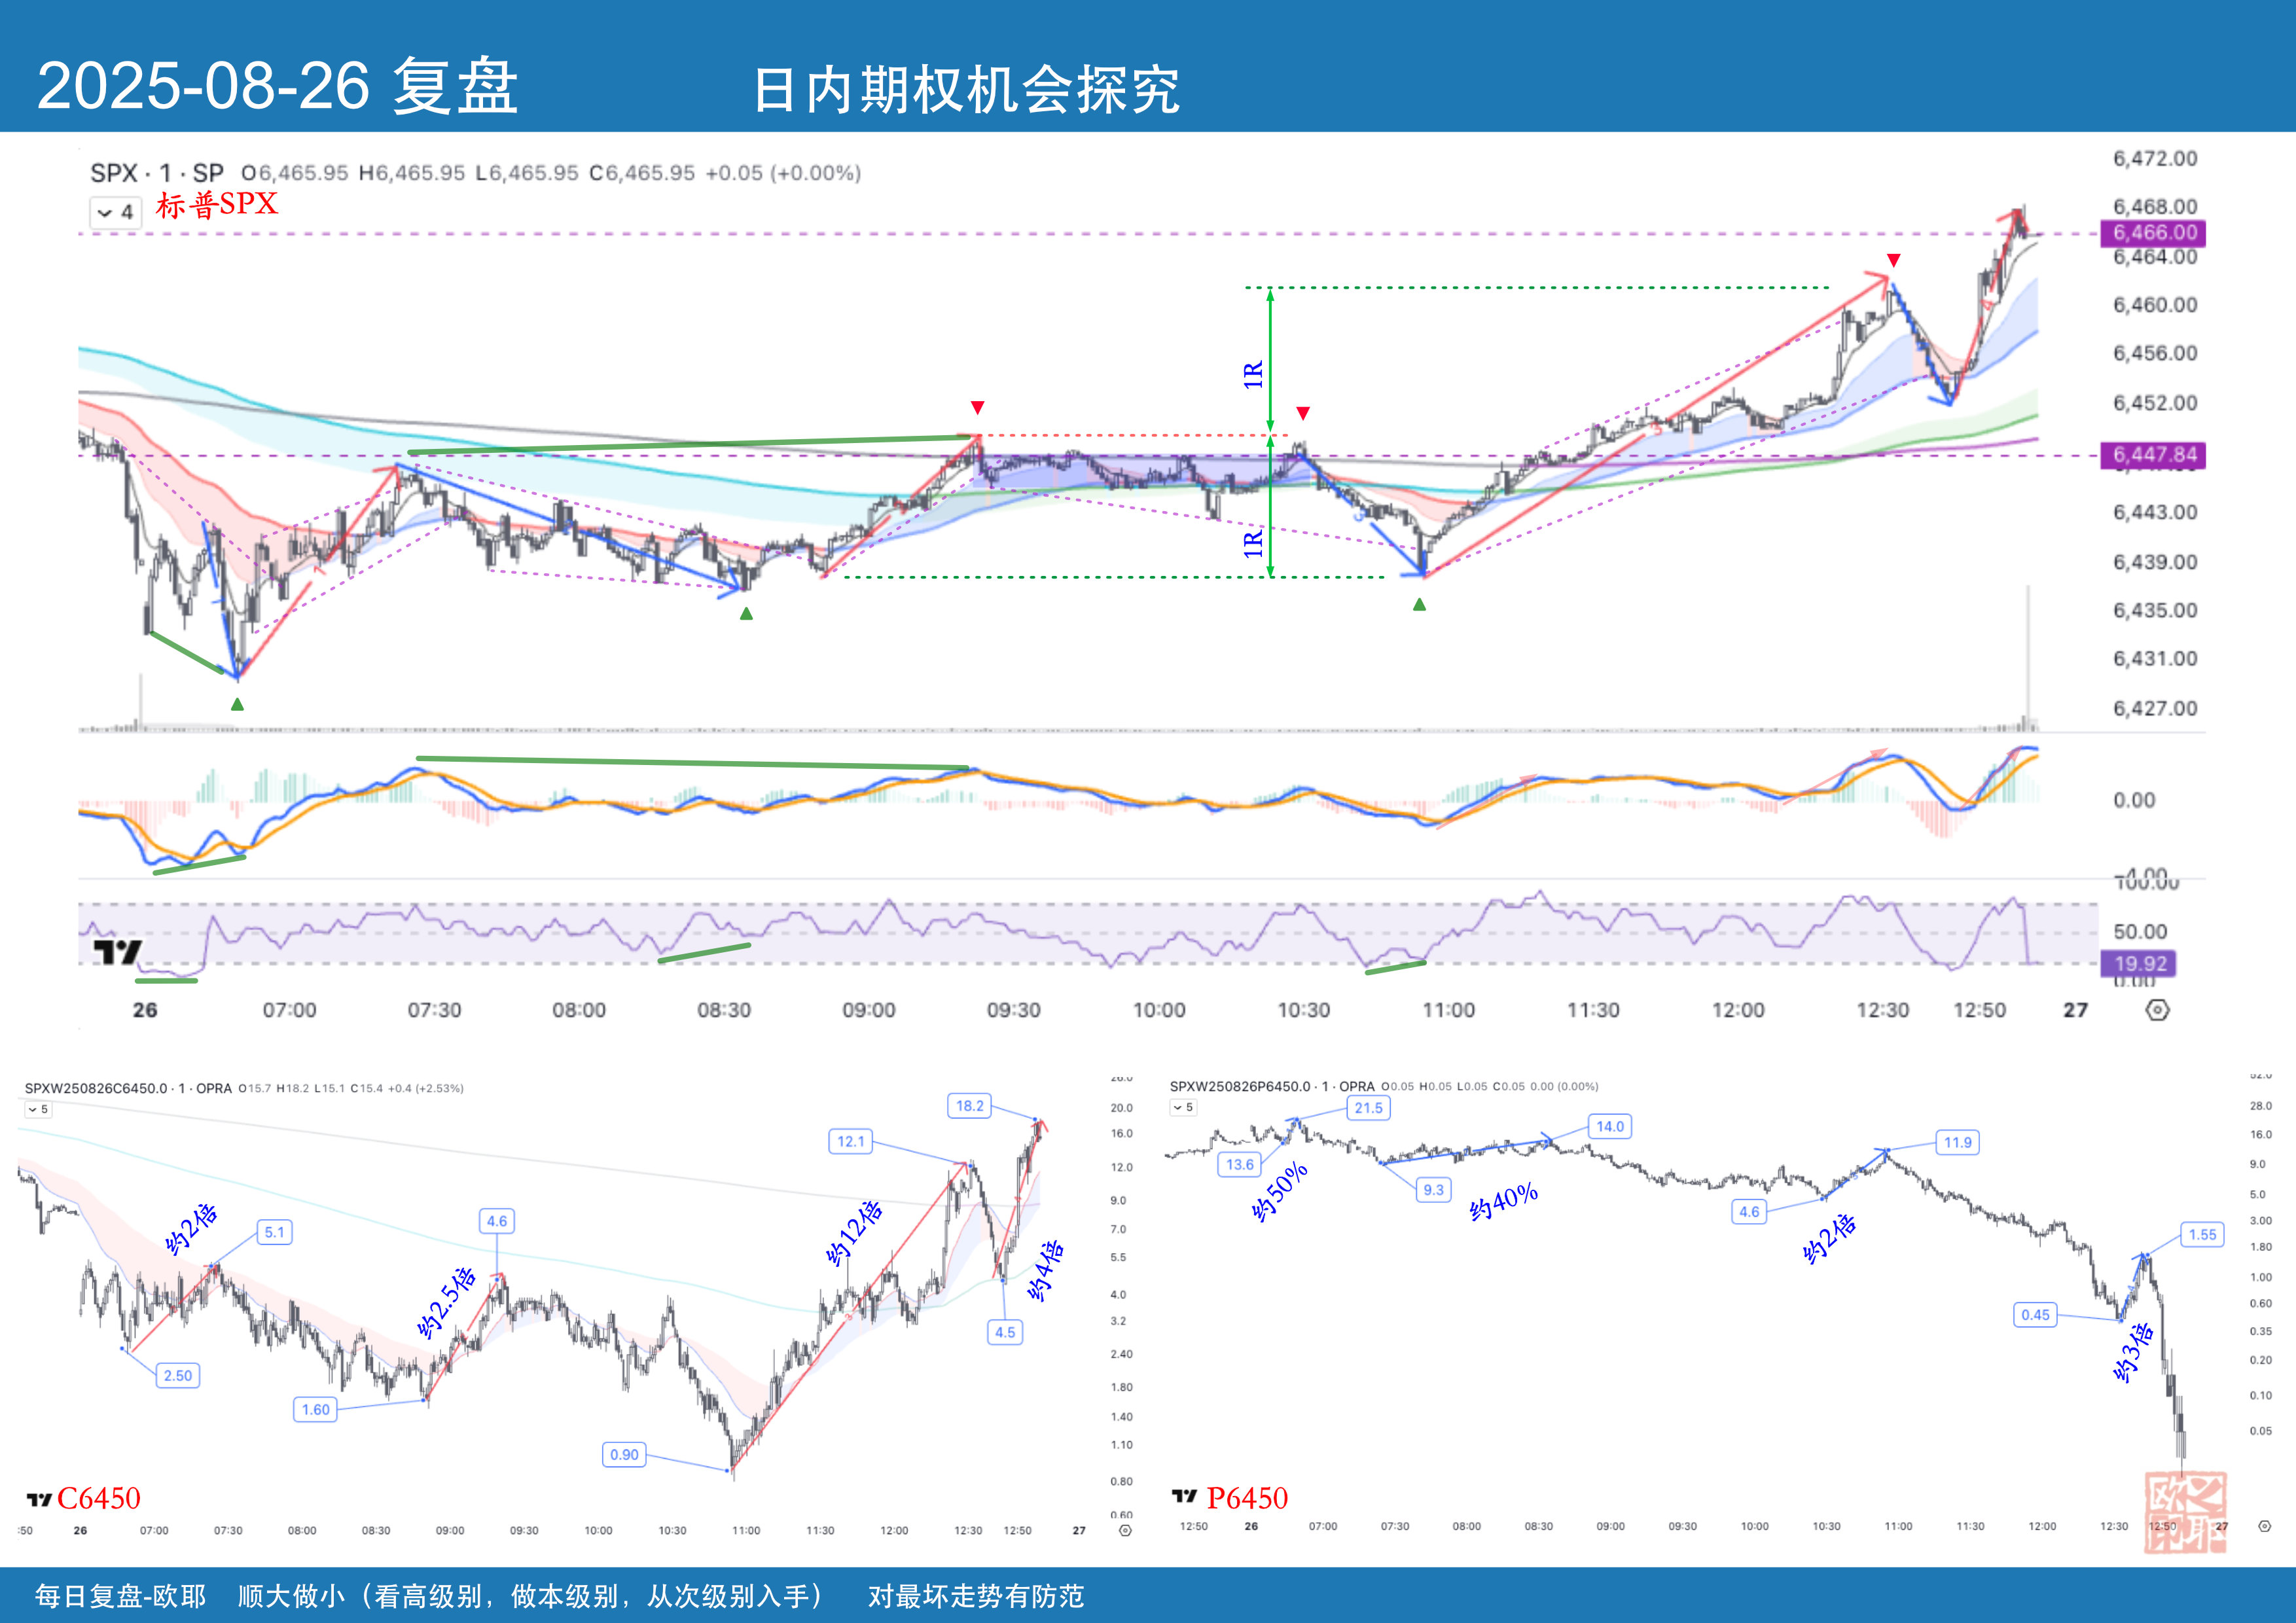Expand the C6450 chart legend showing 5
Screen dimensions: 2296x1623
[37, 1109]
